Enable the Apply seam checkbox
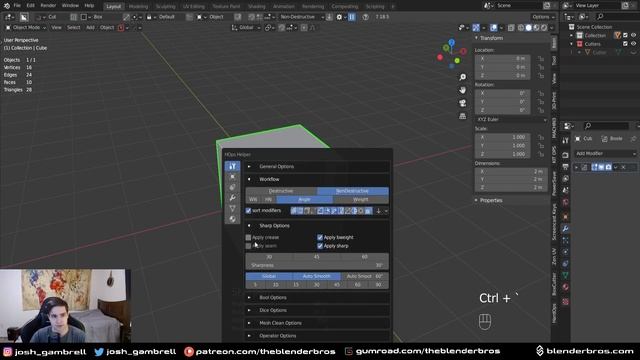 coord(248,246)
